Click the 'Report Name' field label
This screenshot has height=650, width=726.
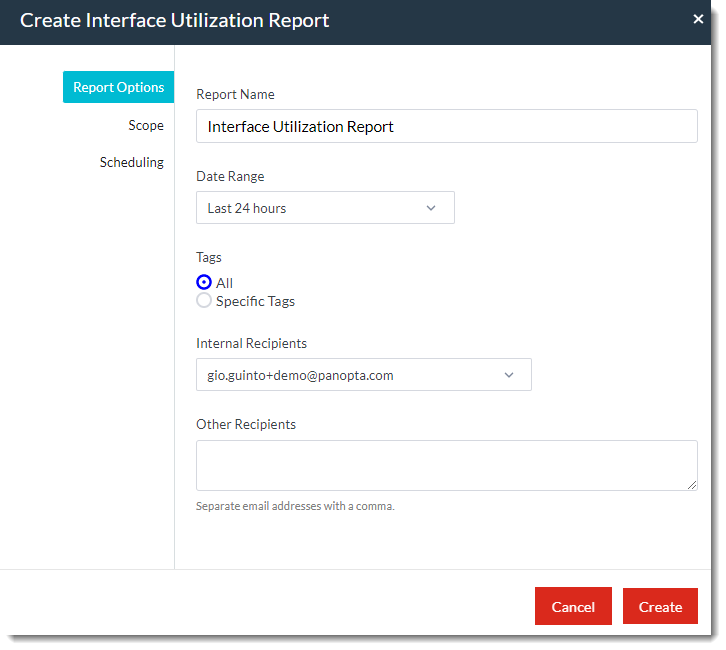click(x=235, y=94)
